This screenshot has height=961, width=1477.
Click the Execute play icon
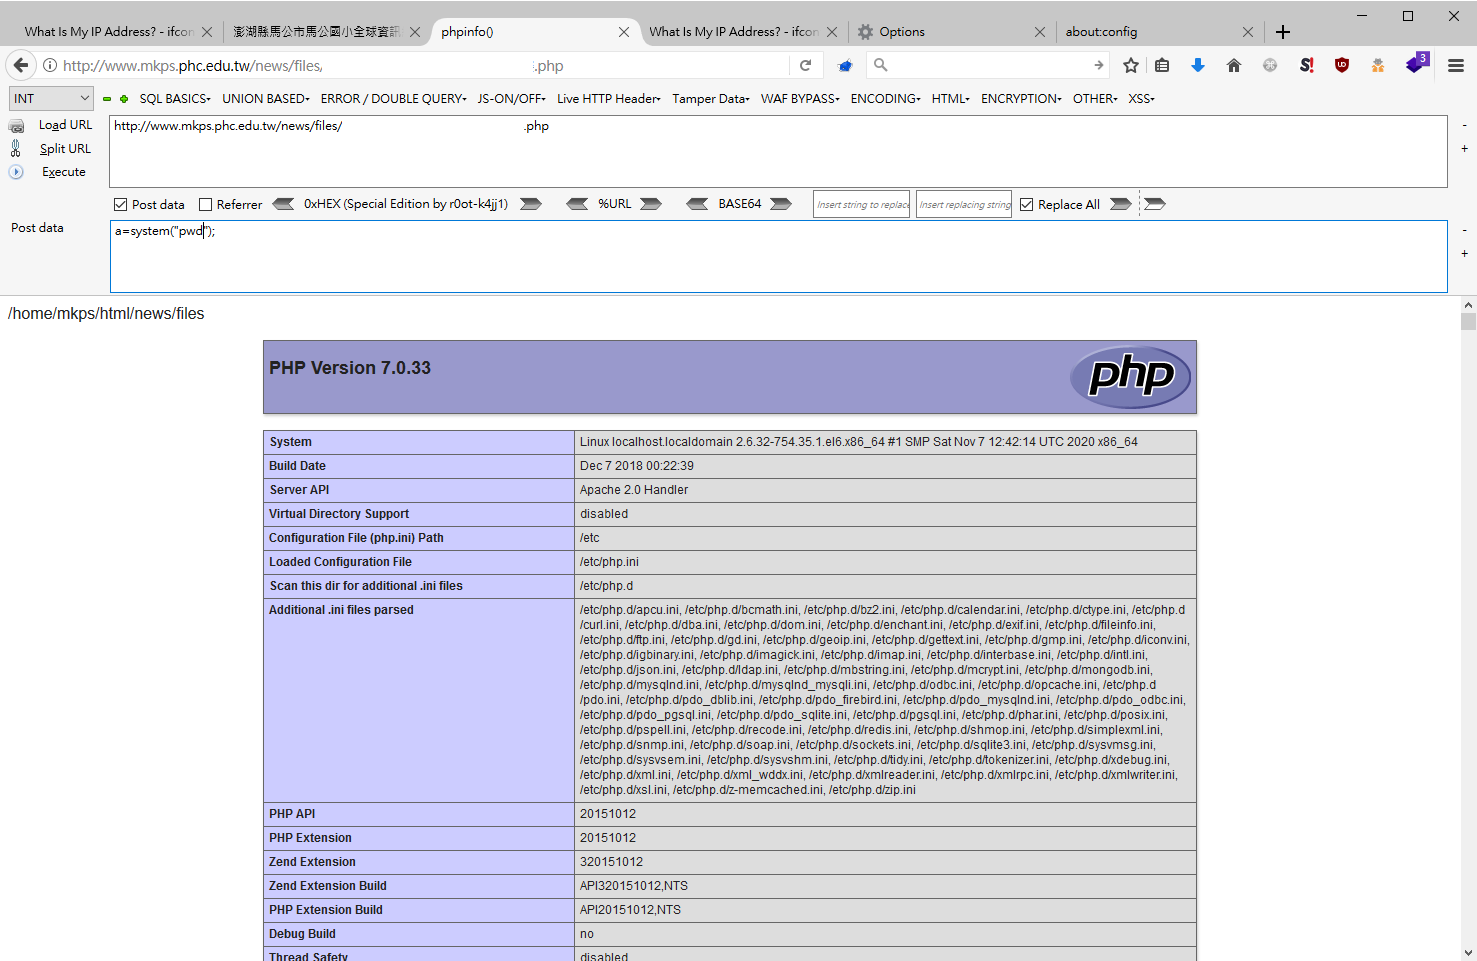point(16,172)
